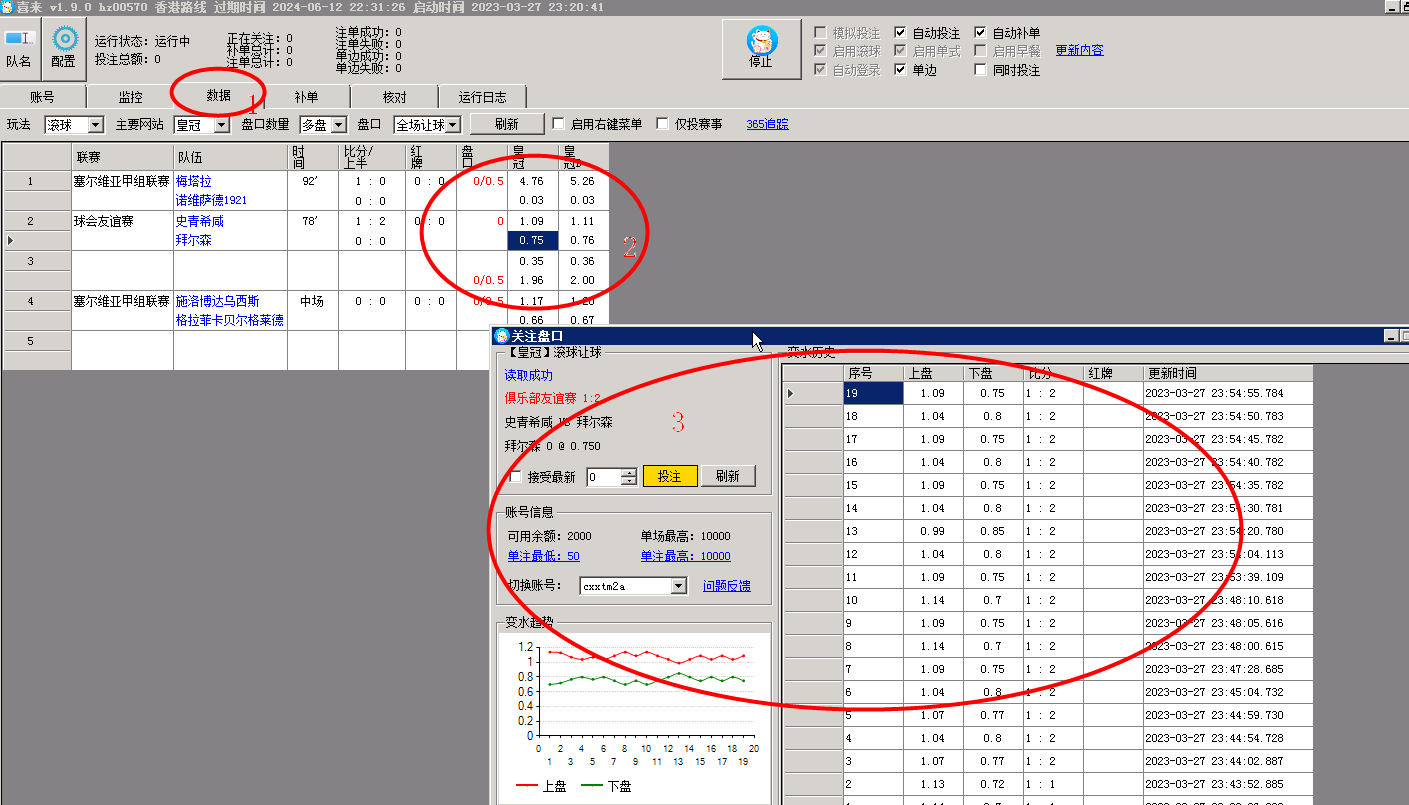Go to the 核对 tab
Screen dimensions: 1409x805
[x=394, y=97]
